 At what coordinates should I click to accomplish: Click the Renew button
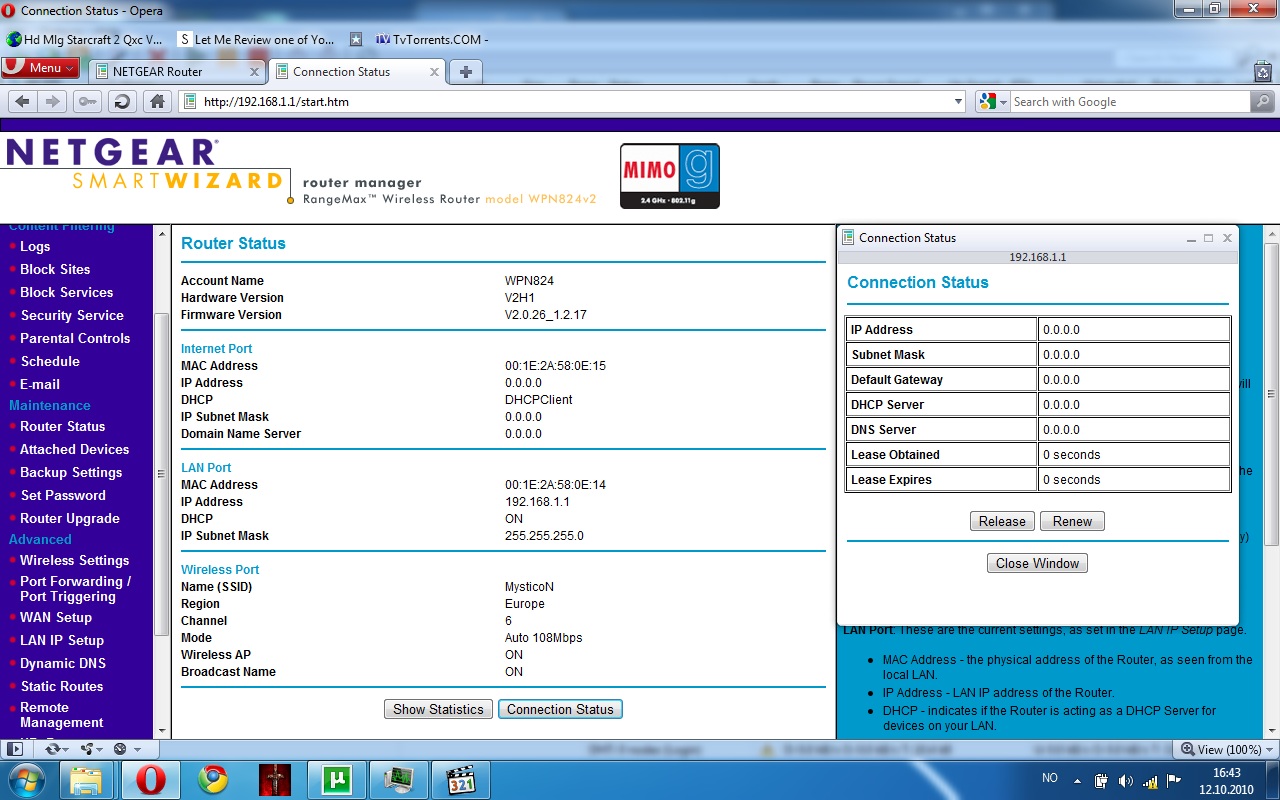pos(1072,521)
